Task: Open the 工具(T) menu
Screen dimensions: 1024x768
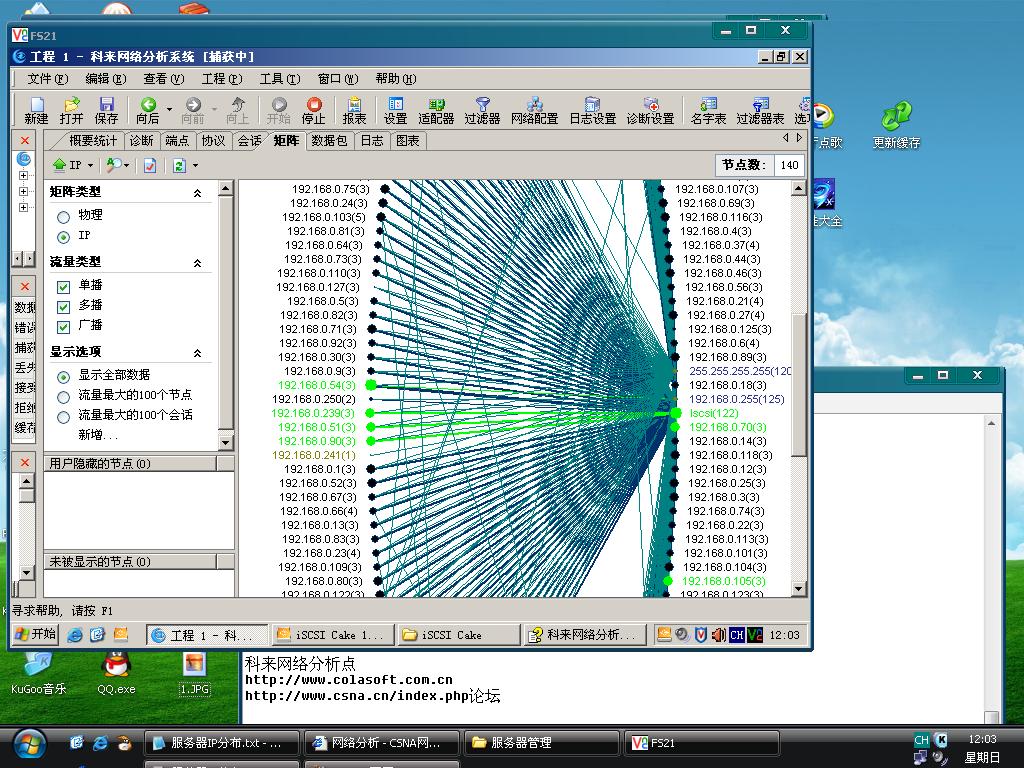Action: point(279,79)
